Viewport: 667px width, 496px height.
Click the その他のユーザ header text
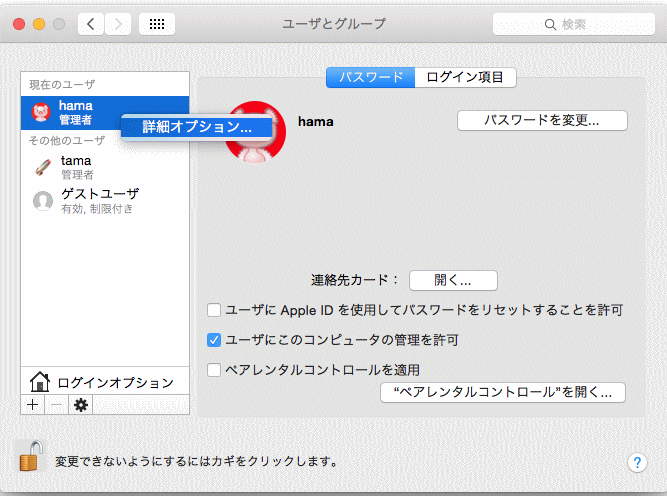pos(66,140)
